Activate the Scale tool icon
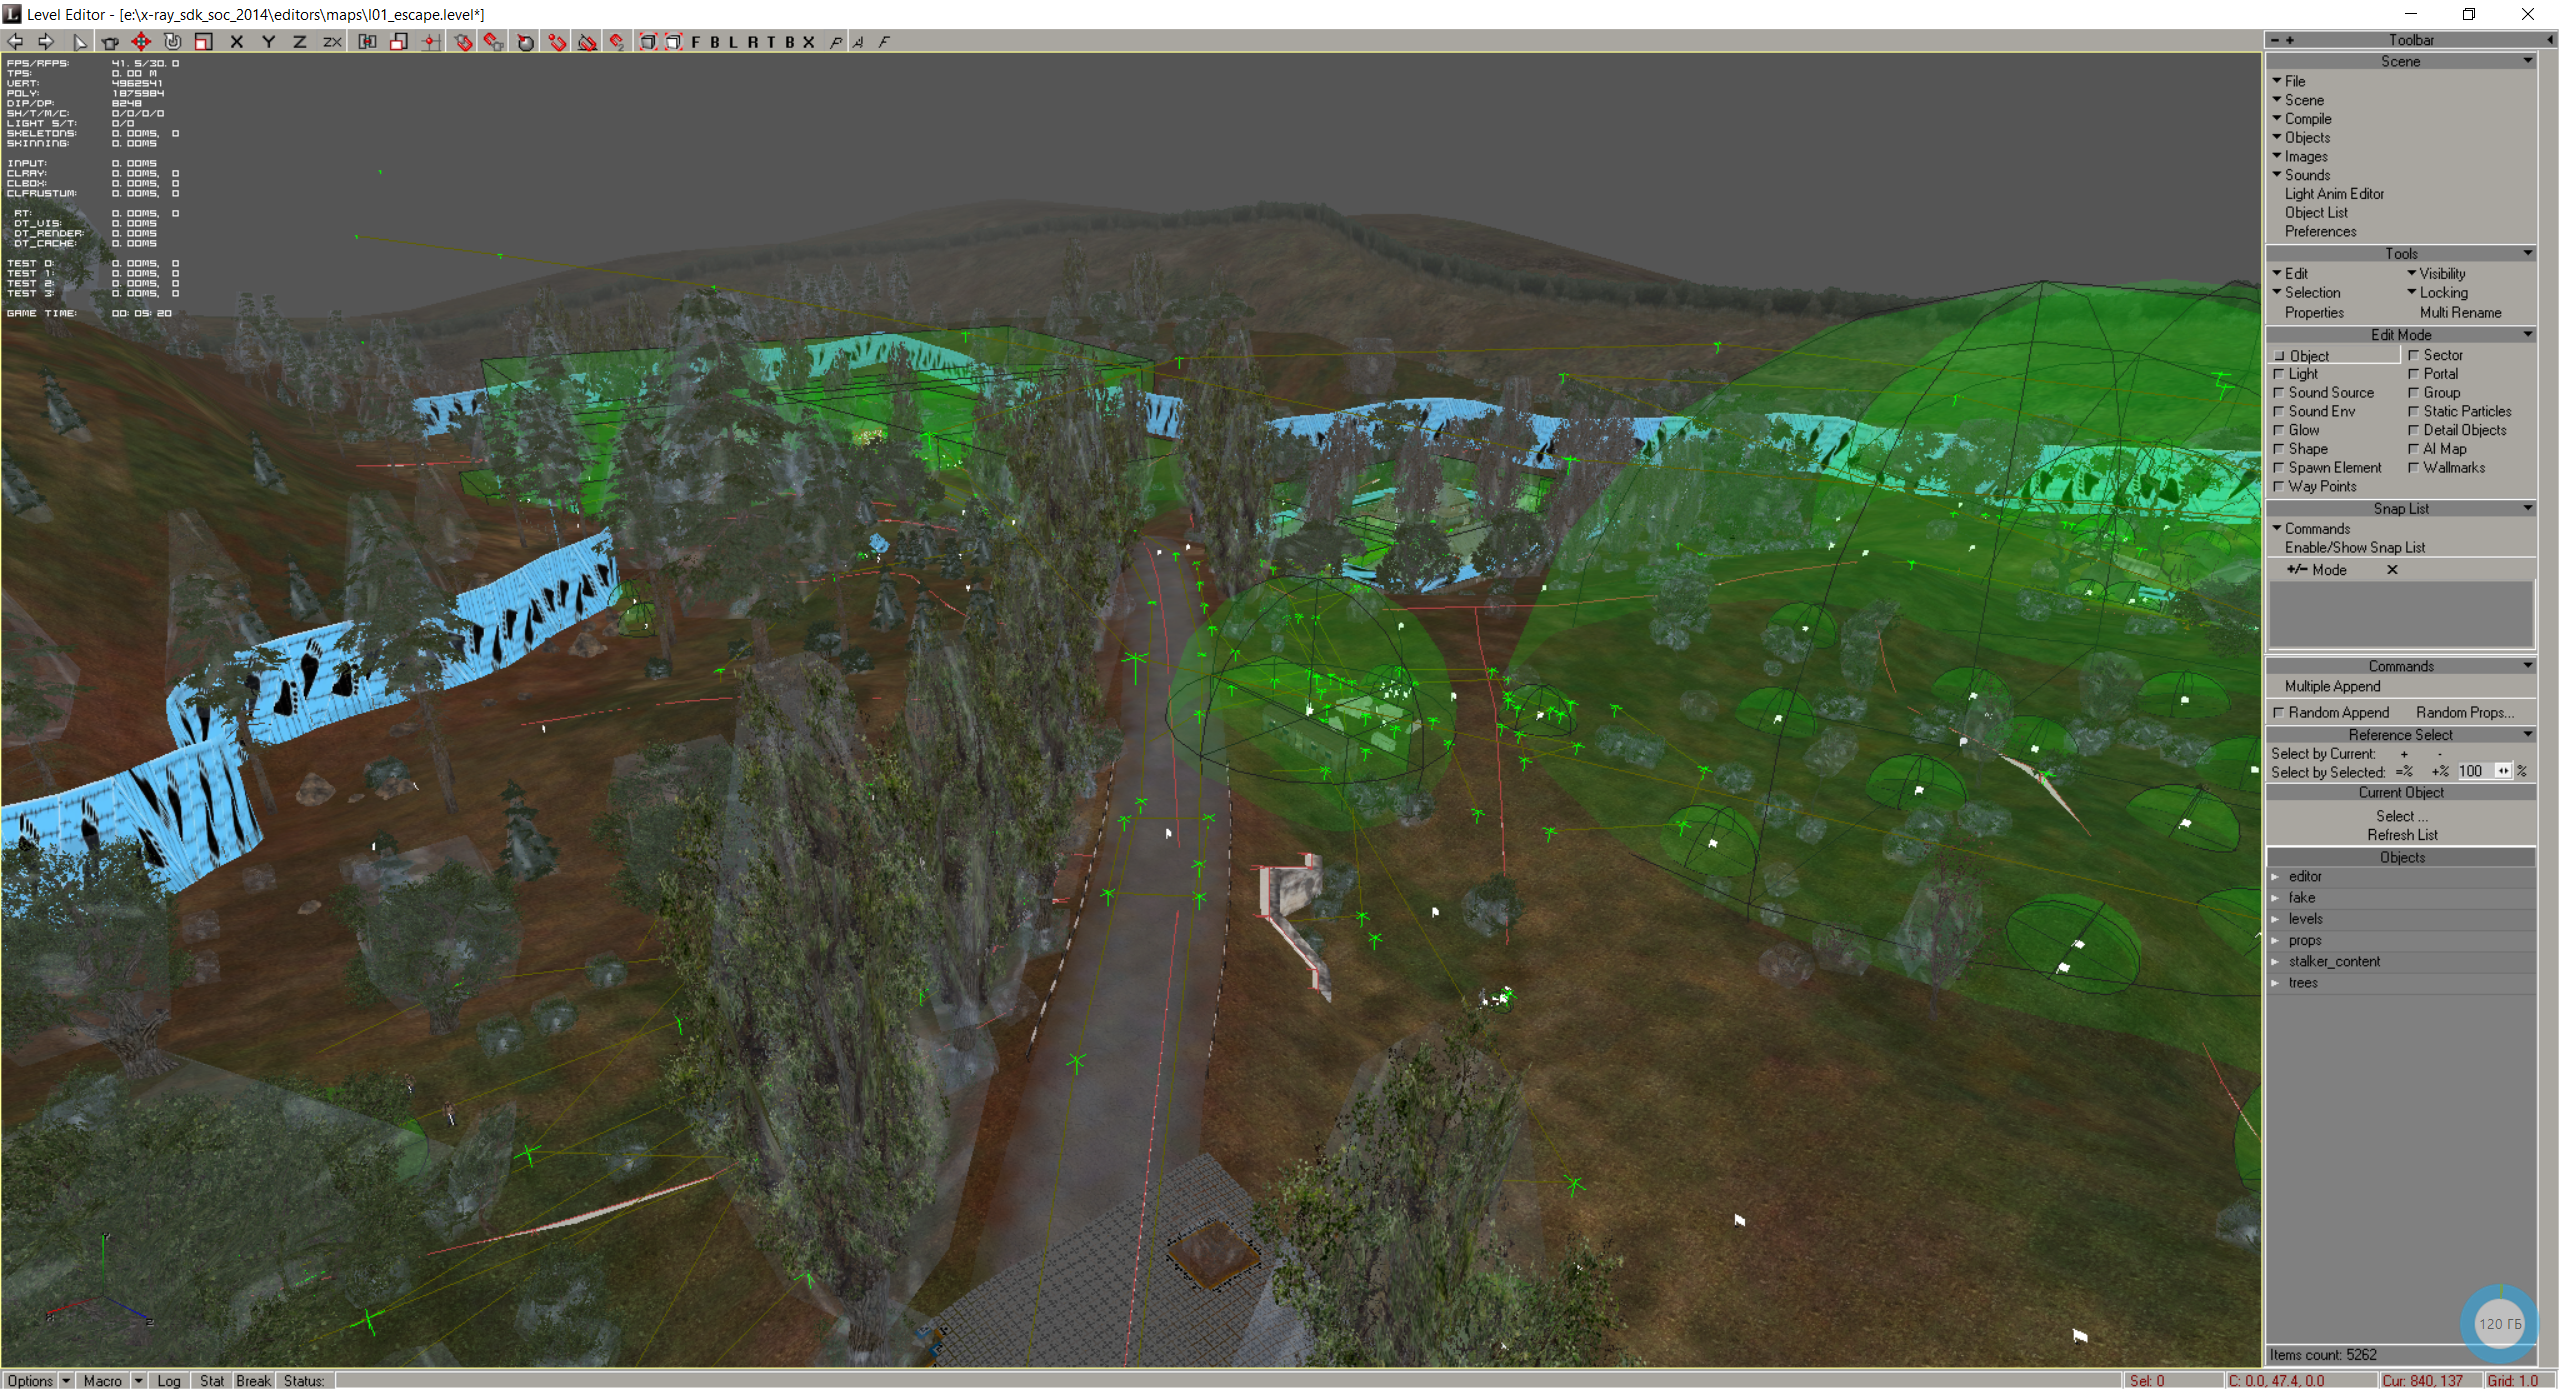Viewport: 2560px width, 1390px height. pyautogui.click(x=204, y=41)
